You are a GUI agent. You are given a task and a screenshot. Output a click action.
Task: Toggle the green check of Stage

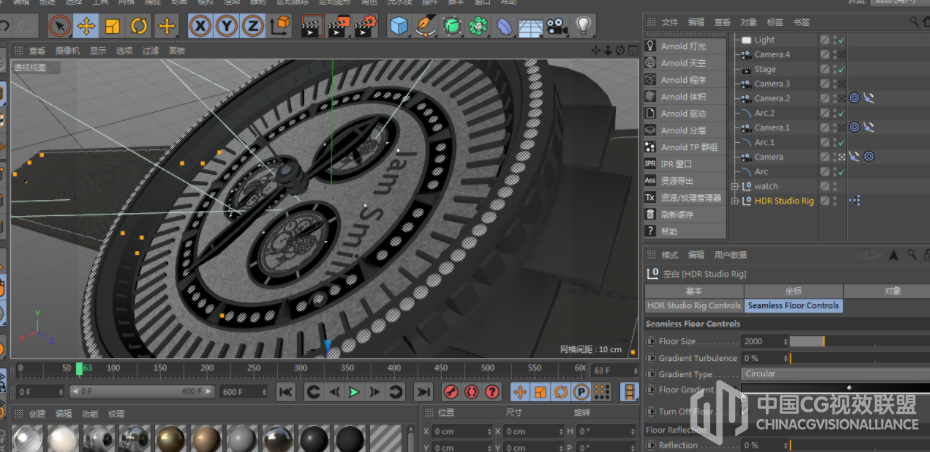(x=842, y=69)
